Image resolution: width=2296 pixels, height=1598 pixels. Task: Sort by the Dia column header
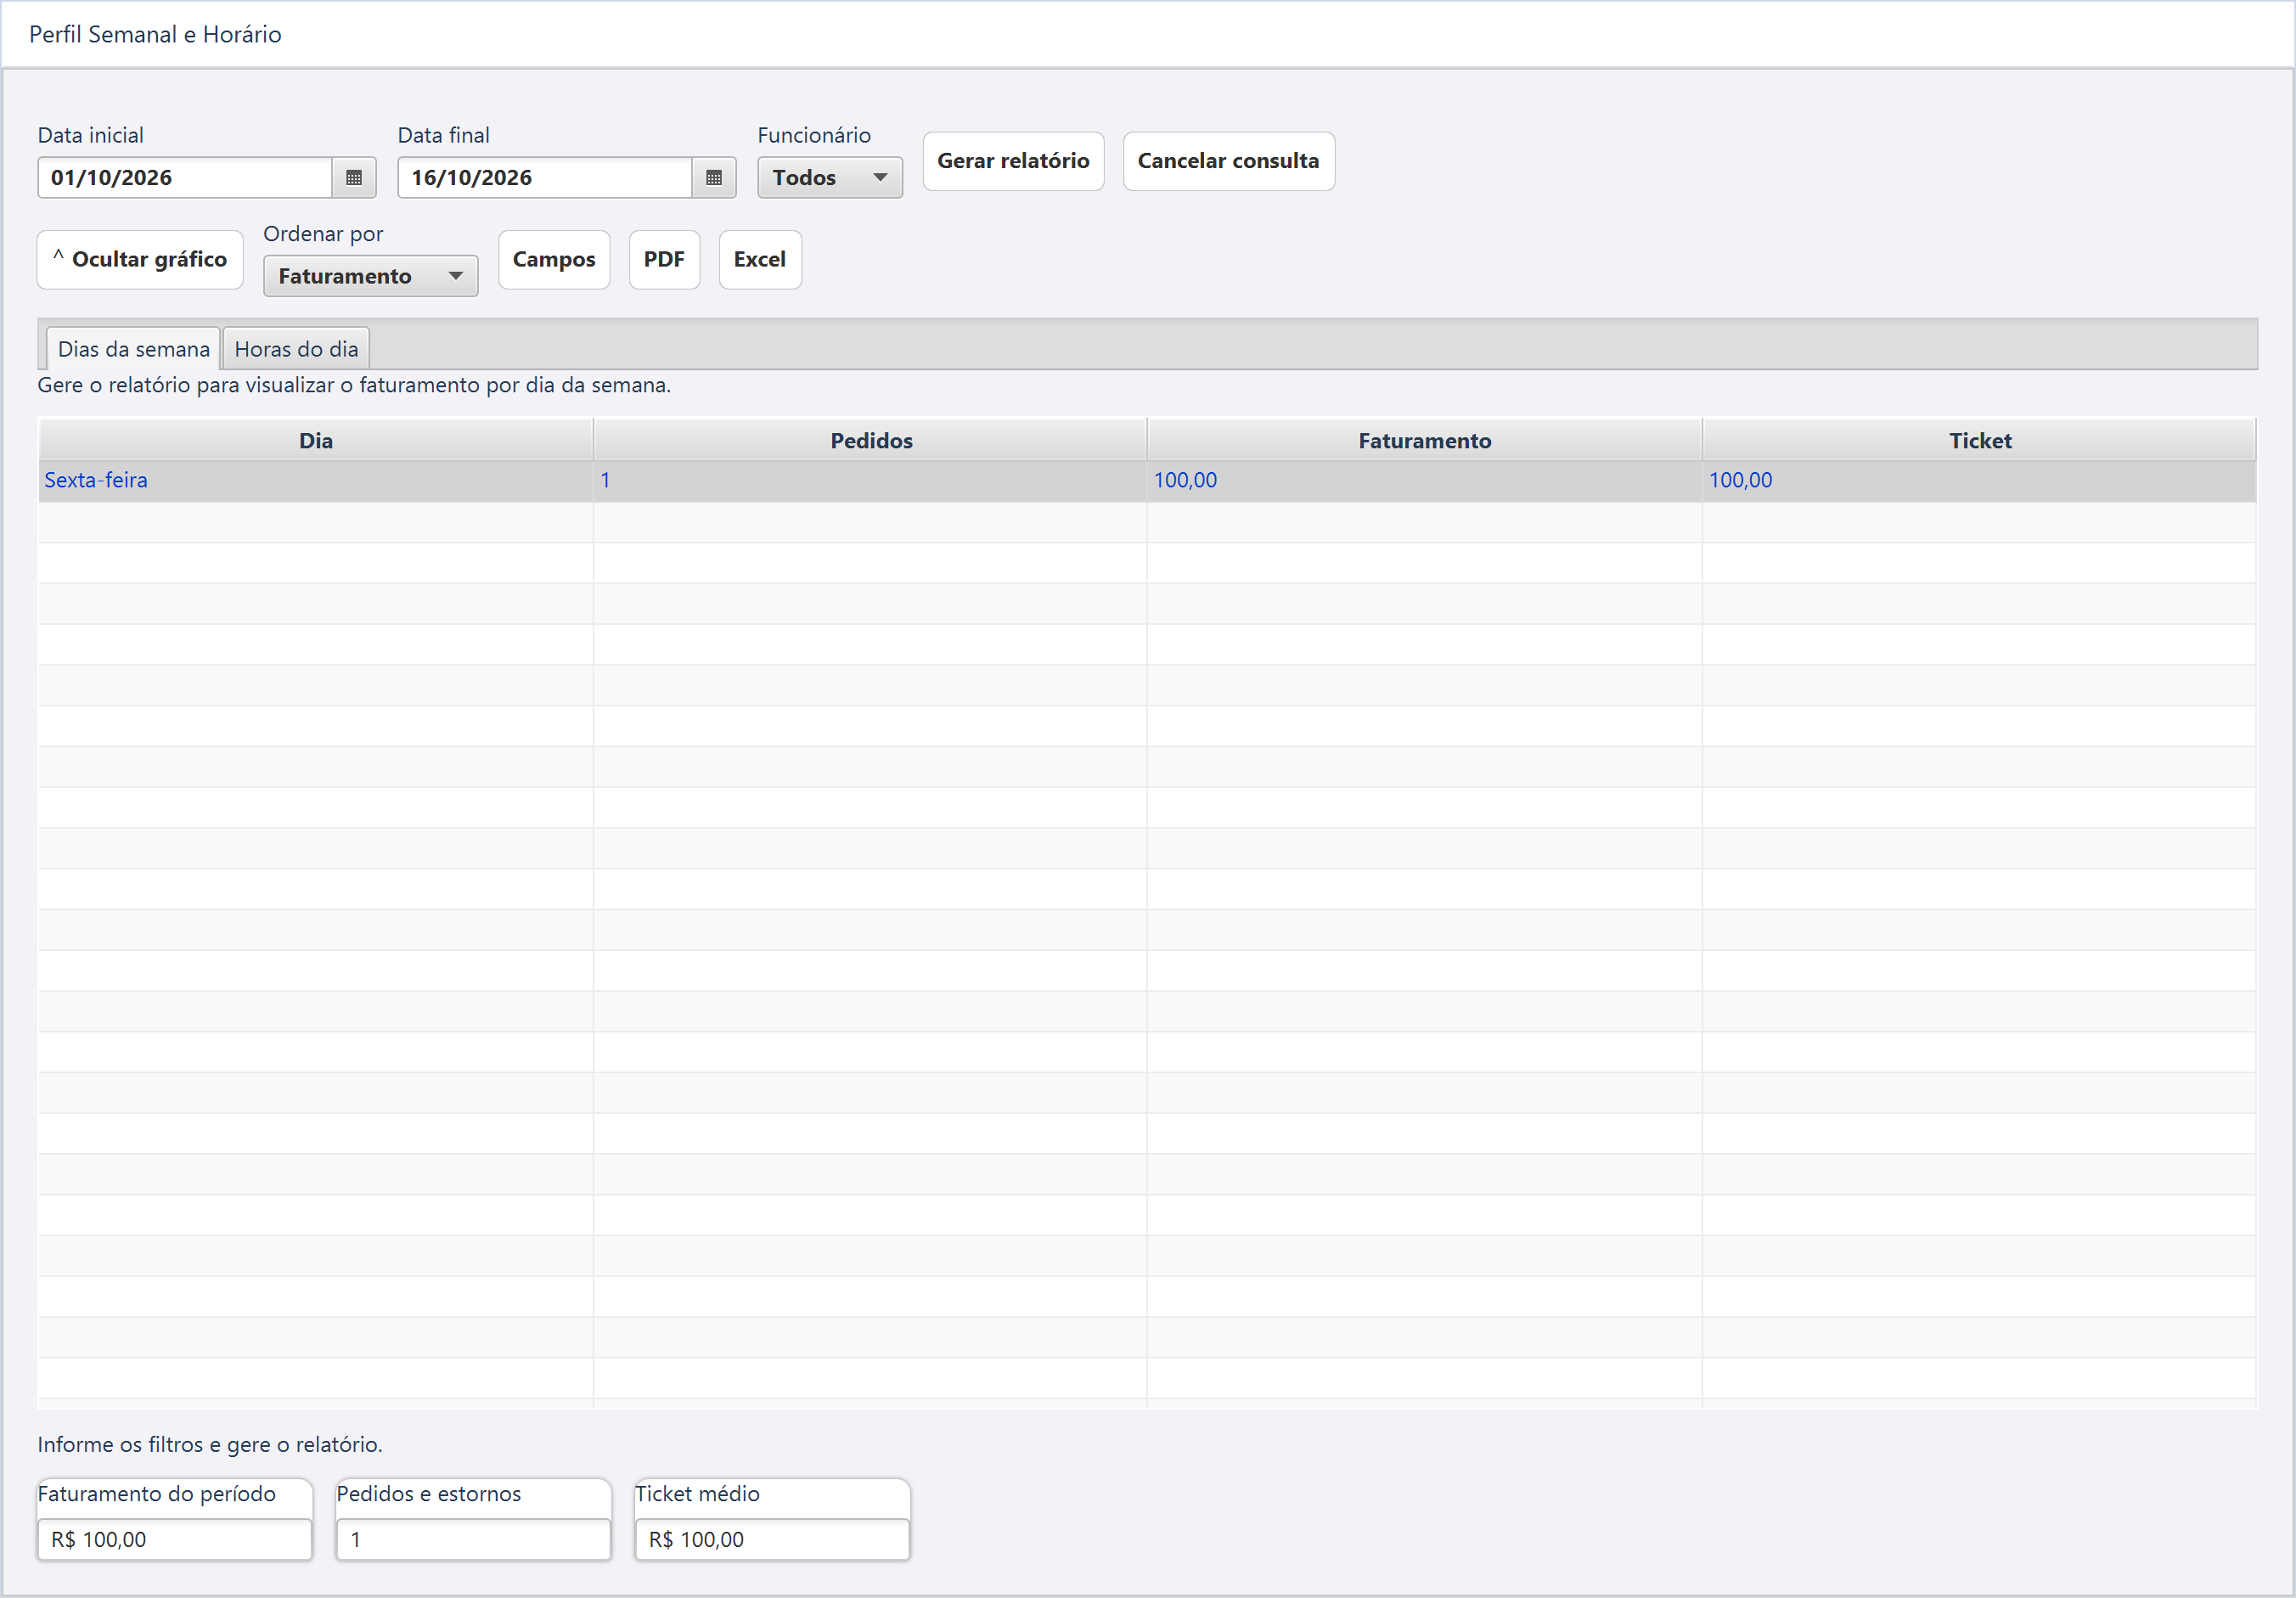point(316,441)
